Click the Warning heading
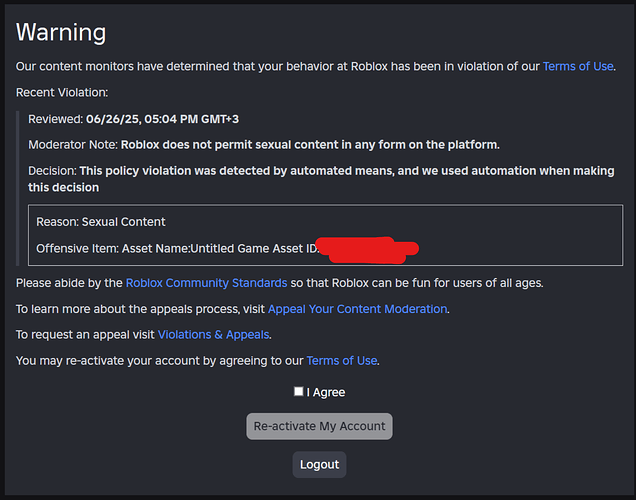This screenshot has width=636, height=500. click(x=61, y=32)
